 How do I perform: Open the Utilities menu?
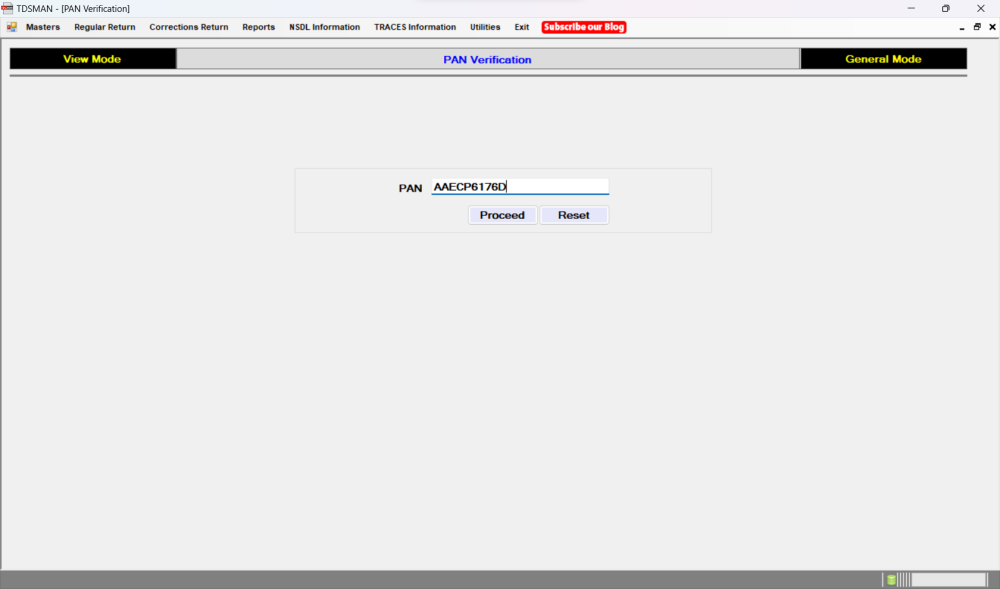[x=485, y=27]
